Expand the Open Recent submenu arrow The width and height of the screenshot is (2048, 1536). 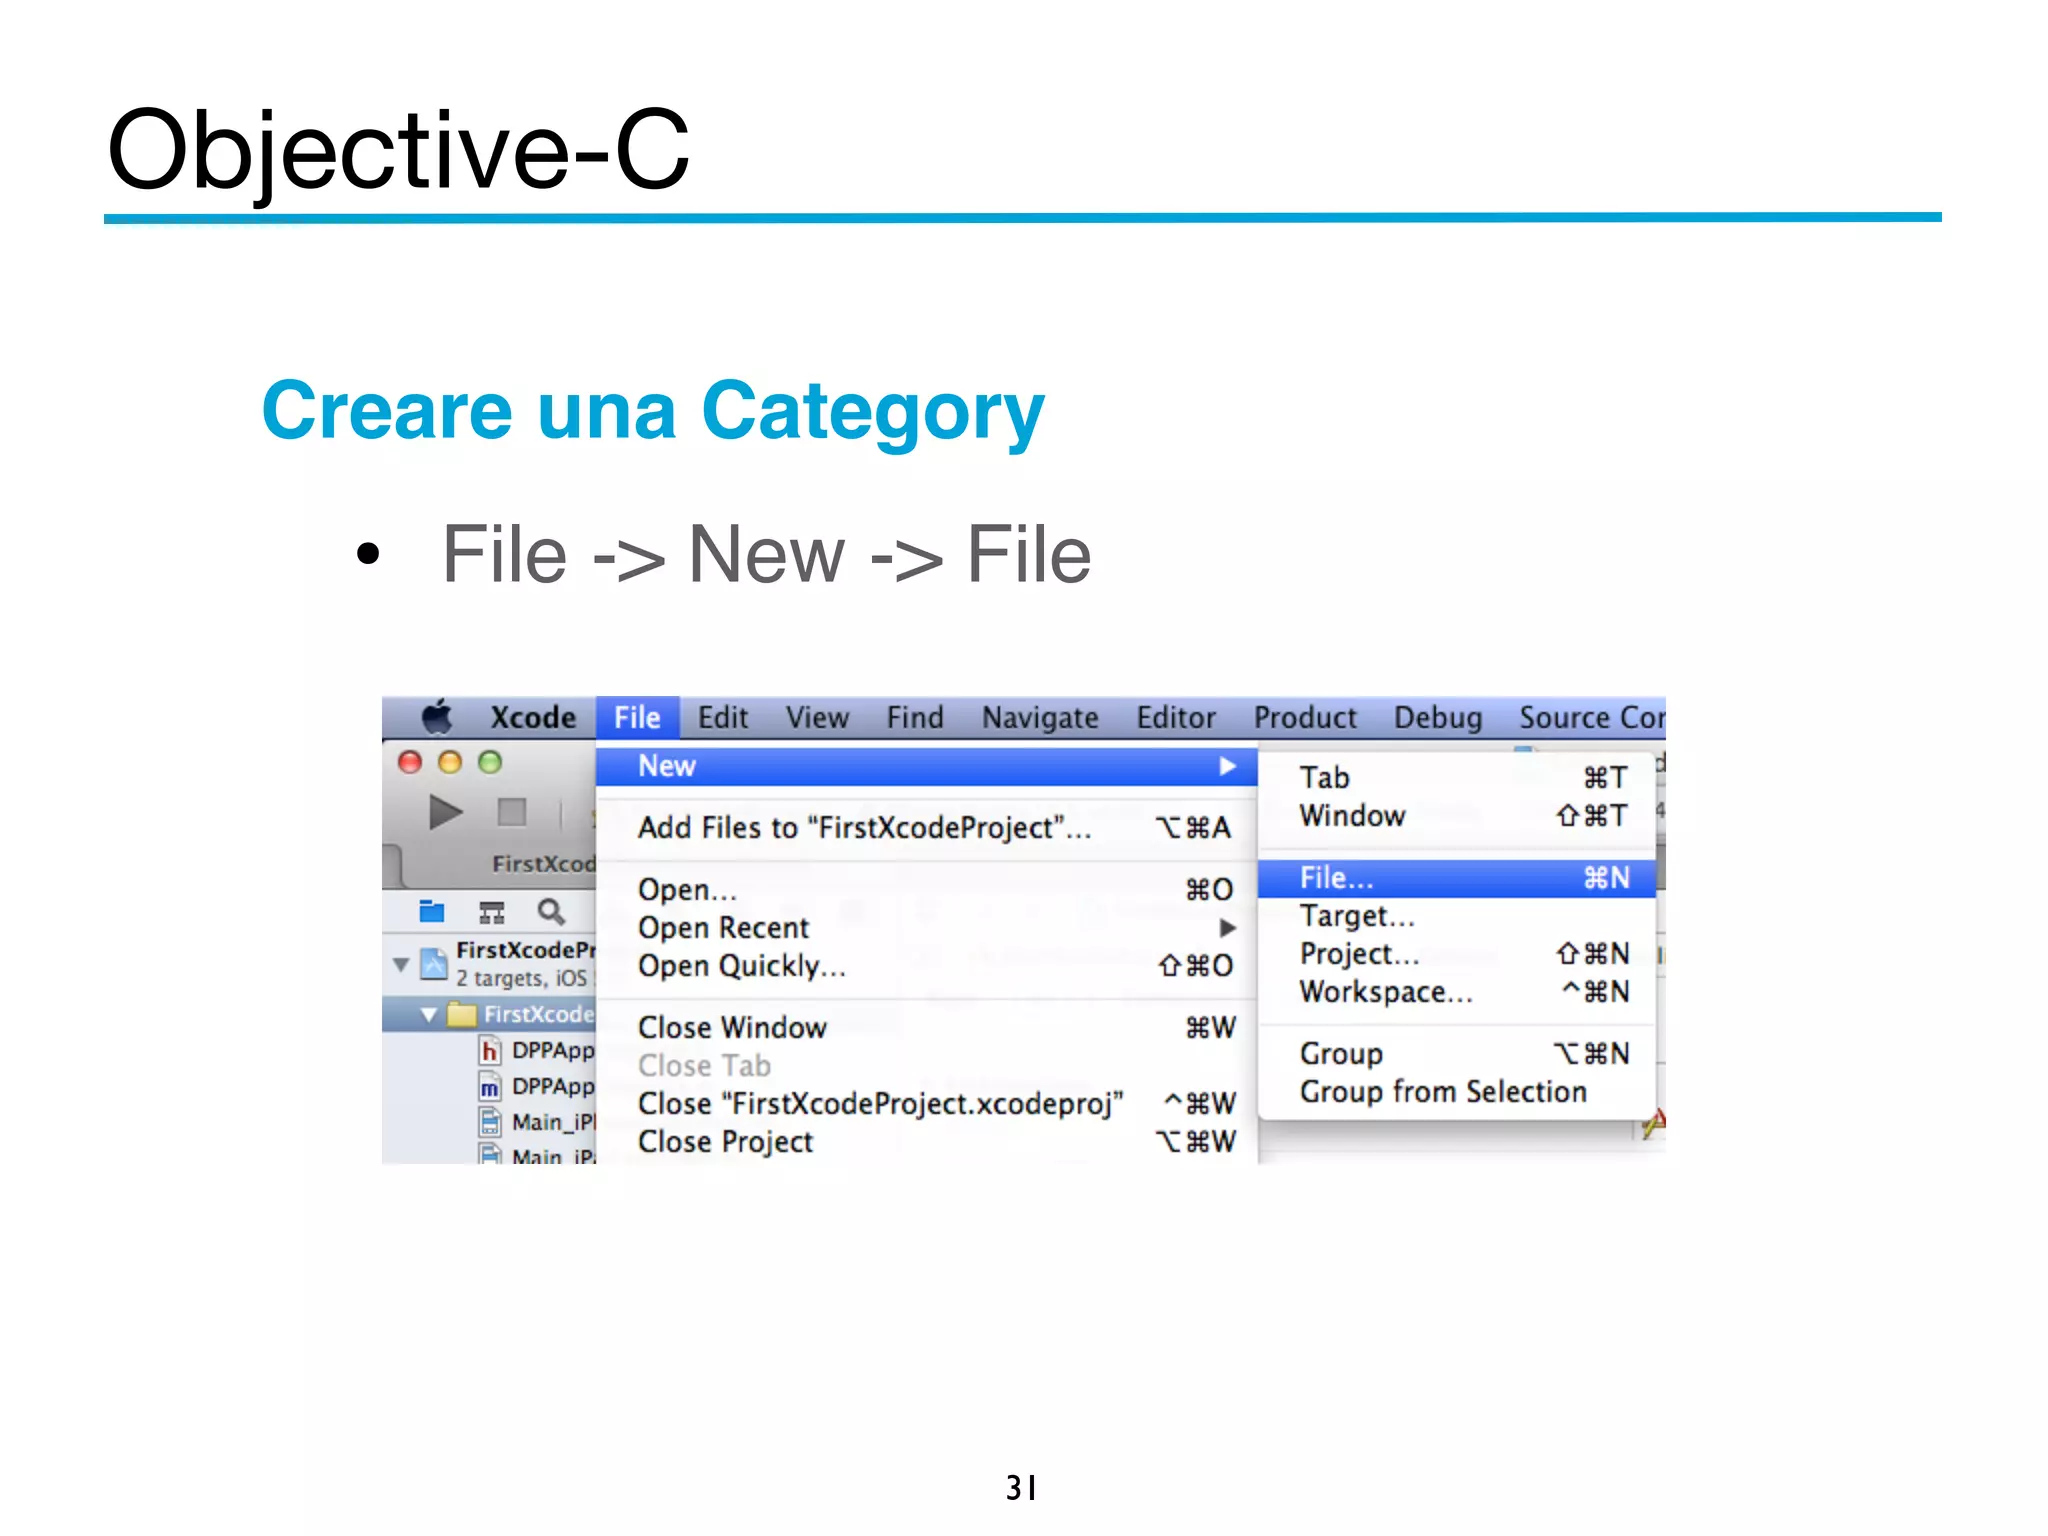pos(1228,928)
